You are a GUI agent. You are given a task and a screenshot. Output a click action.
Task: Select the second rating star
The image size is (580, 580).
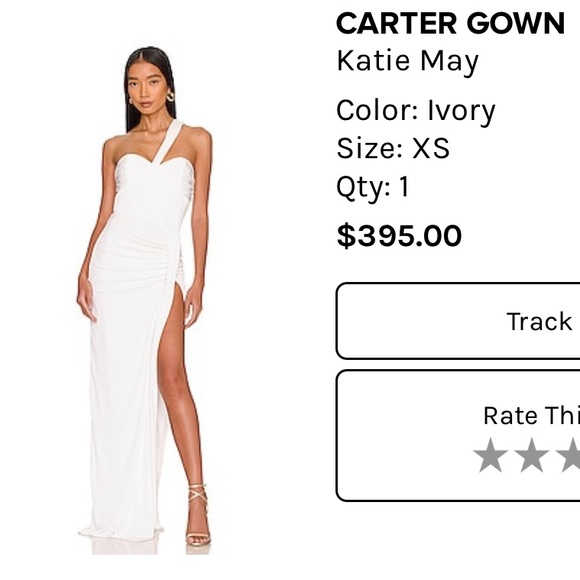pos(531,455)
